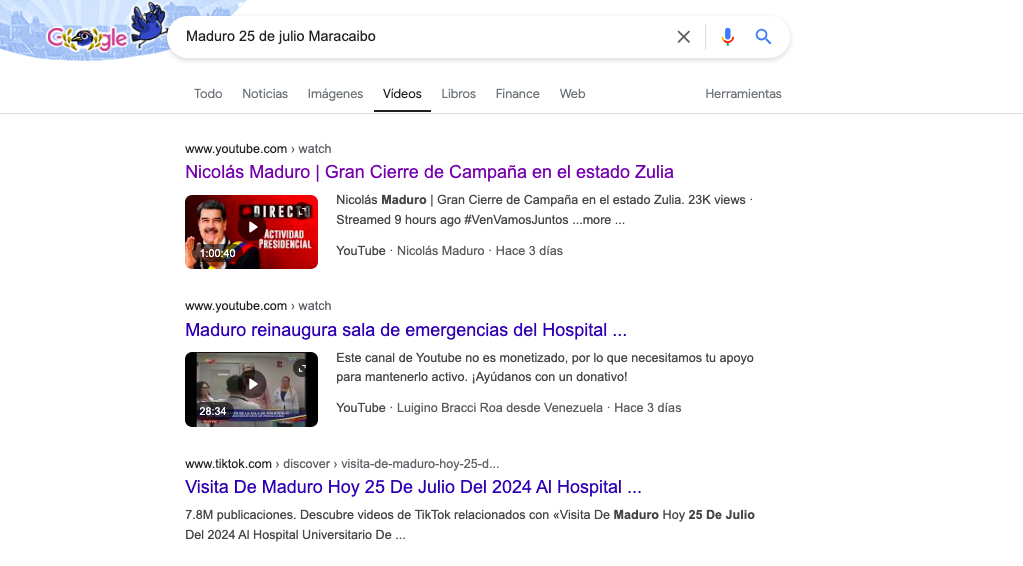Screen dimensions: 1023x566
Task: Open Nicolás Maduro Gran Cierre de Campaña link
Action: 429,172
